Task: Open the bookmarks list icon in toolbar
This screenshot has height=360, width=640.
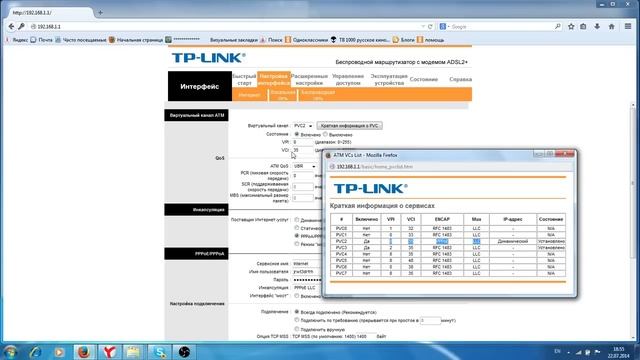Action: (x=583, y=27)
